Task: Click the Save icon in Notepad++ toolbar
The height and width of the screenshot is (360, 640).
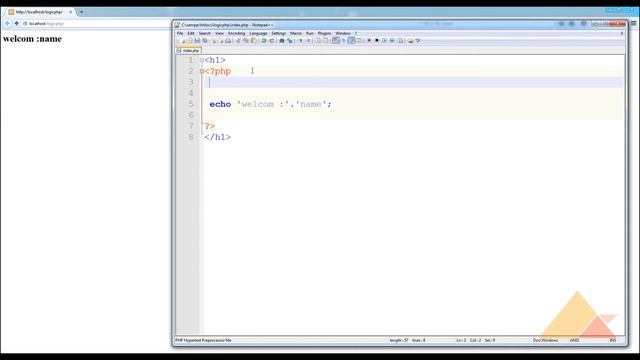Action: pyautogui.click(x=197, y=41)
